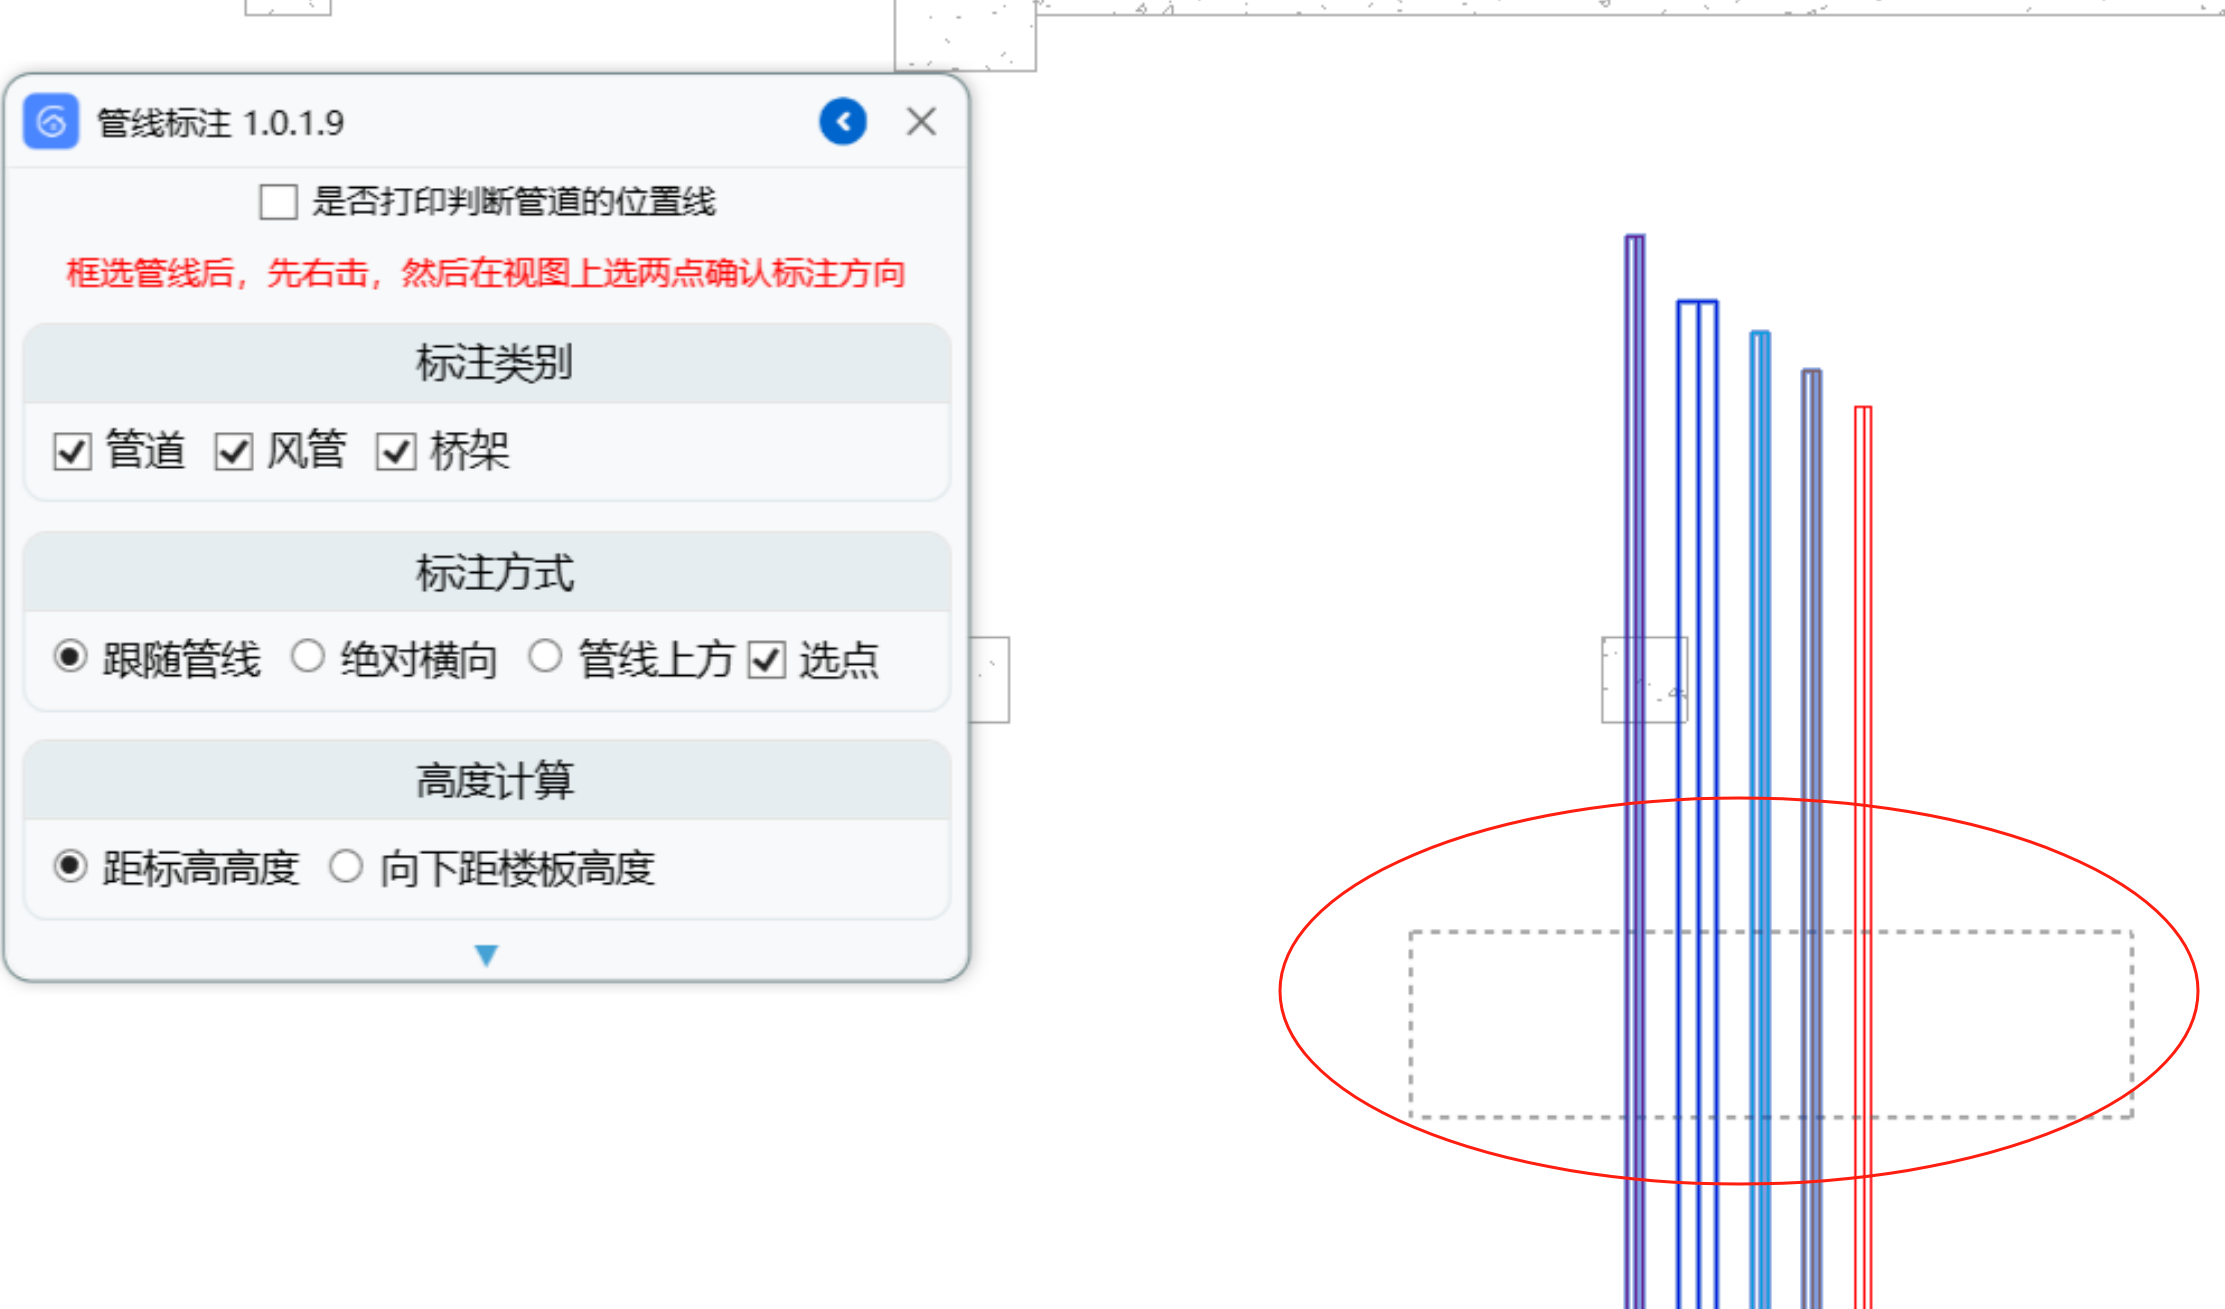Expand panel with blue down triangle
Screen dimensions: 2225x1309
click(486, 956)
